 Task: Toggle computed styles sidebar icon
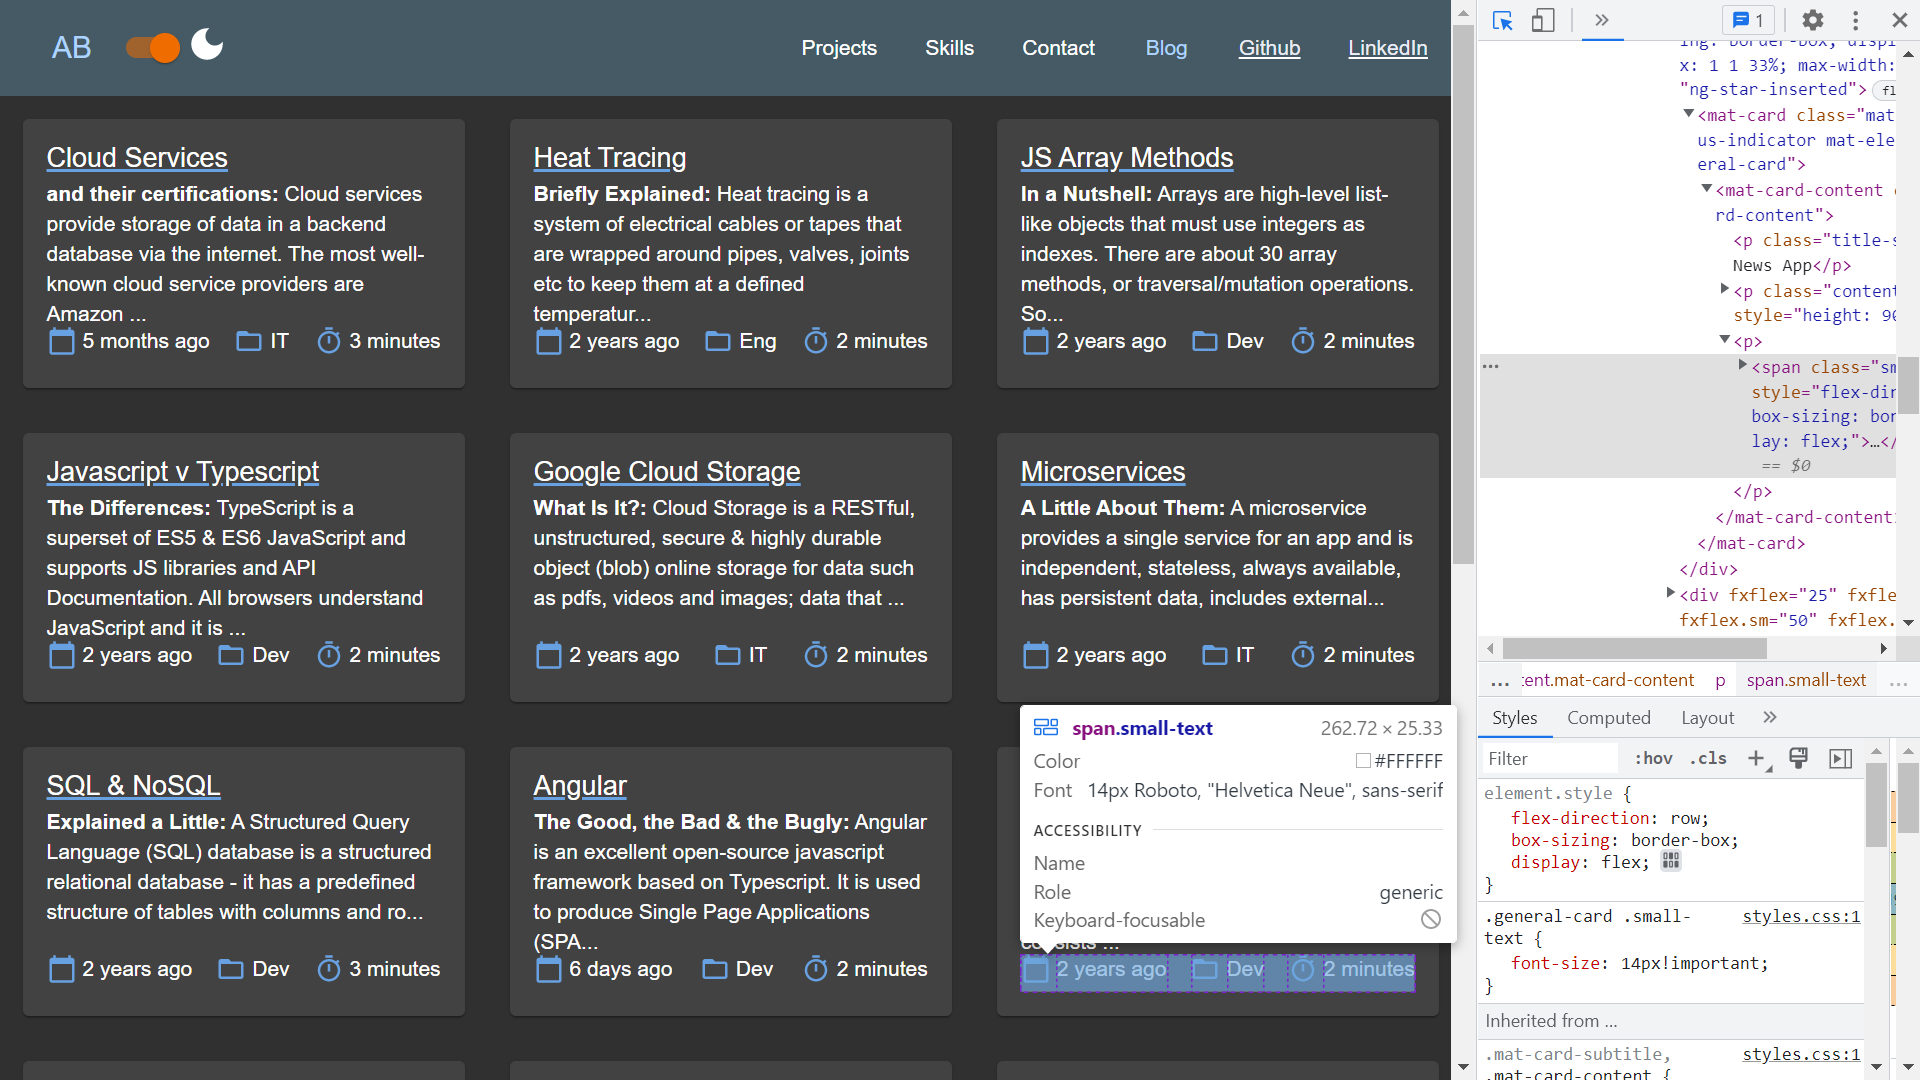tap(1840, 758)
